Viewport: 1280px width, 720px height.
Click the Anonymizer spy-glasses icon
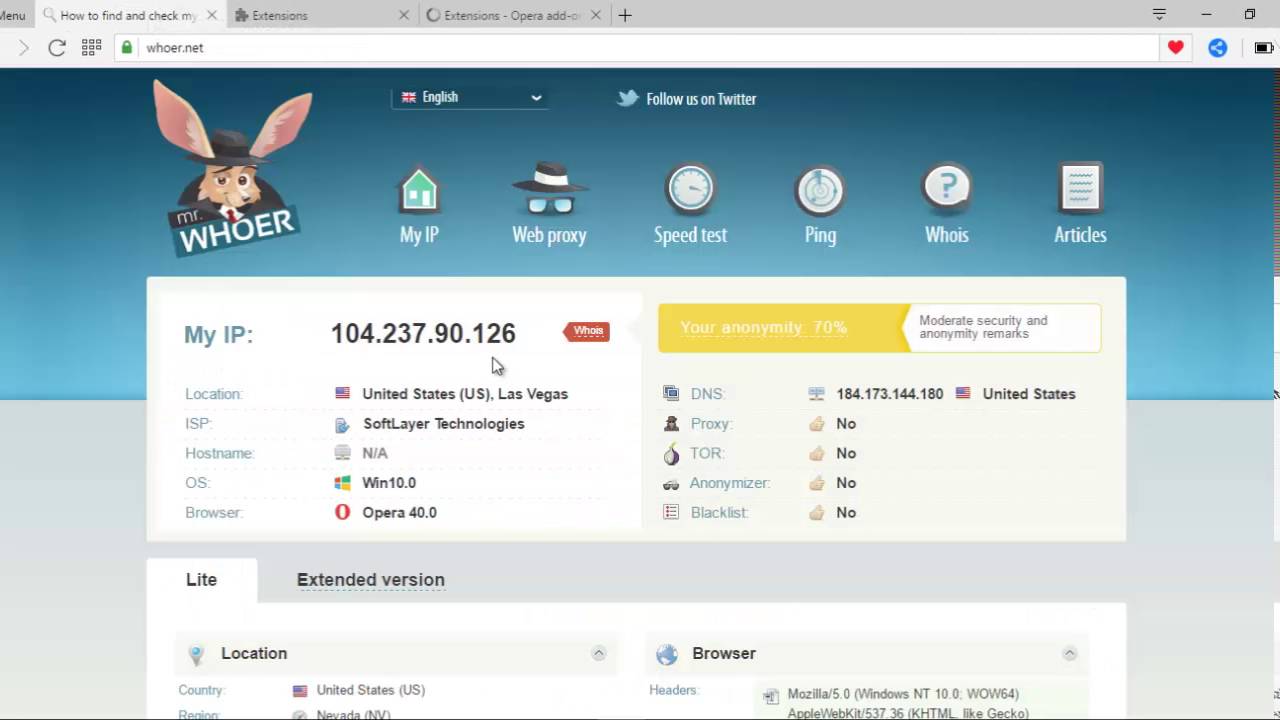point(671,484)
